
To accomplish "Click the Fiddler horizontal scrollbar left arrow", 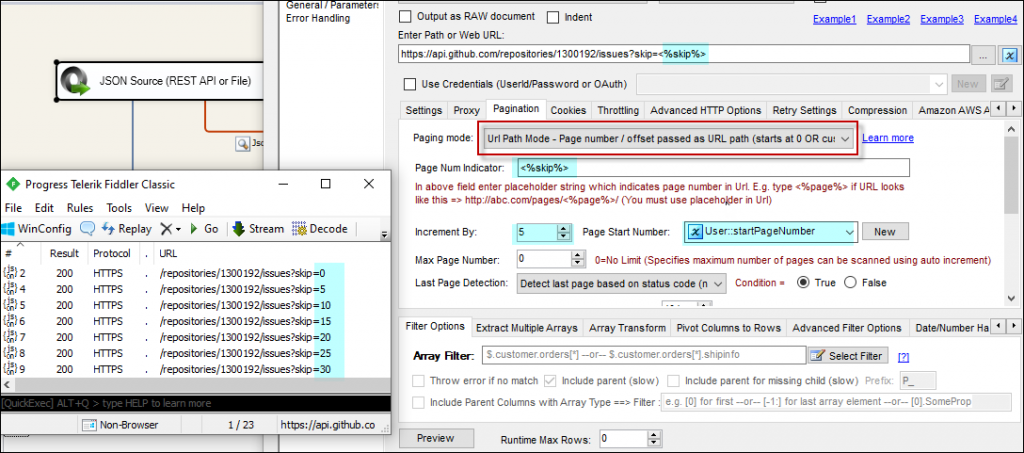I will [7, 385].
